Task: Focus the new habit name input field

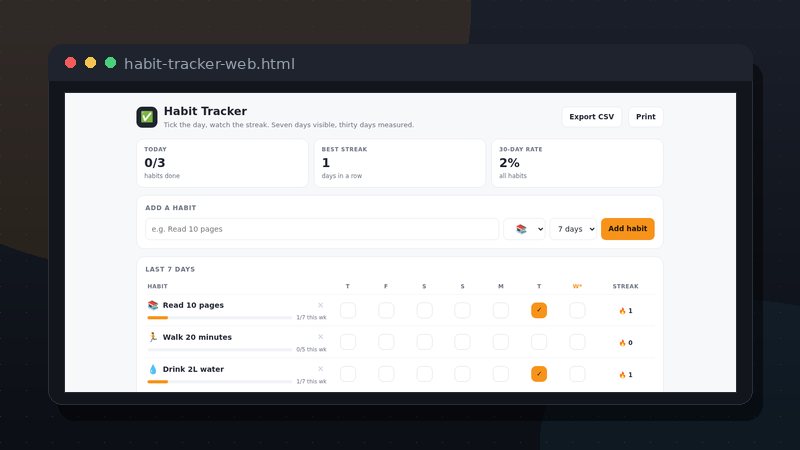Action: [322, 229]
